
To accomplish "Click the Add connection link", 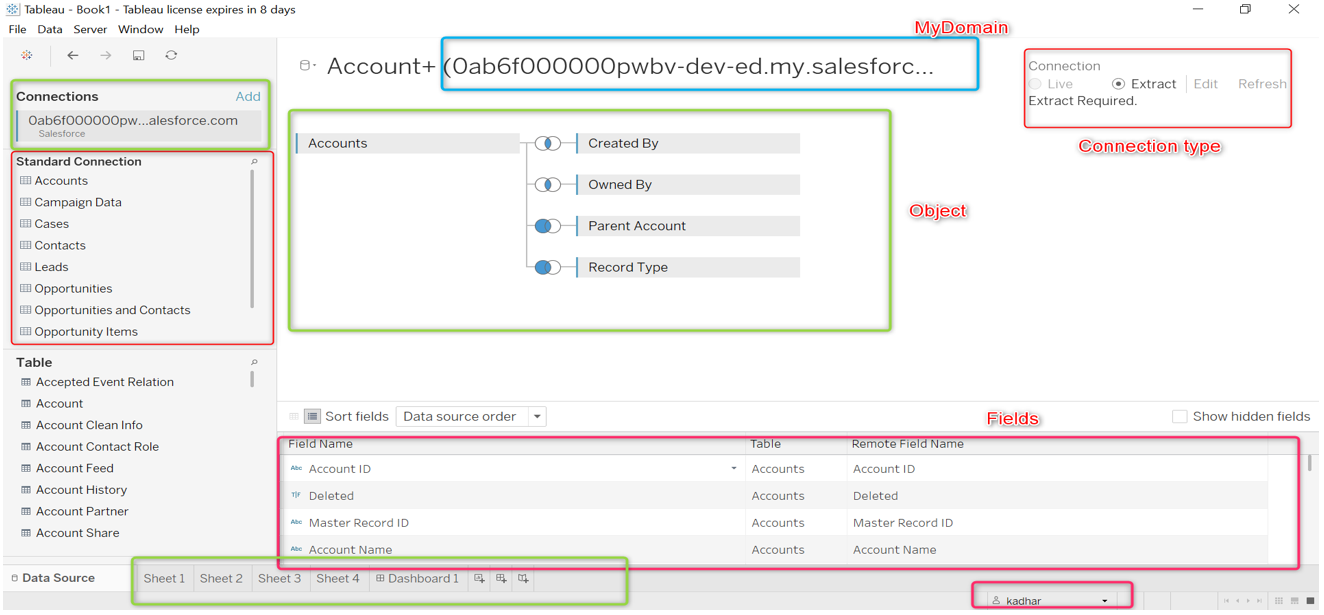I will (x=247, y=96).
